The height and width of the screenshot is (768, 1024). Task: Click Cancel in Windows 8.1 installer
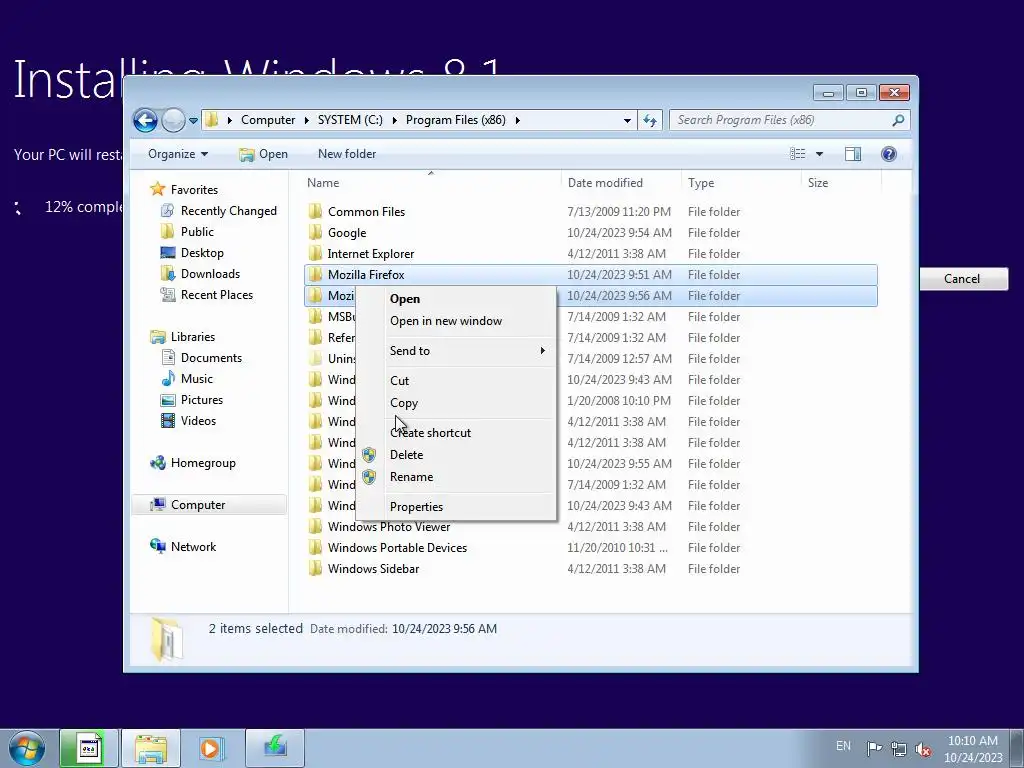pos(963,279)
